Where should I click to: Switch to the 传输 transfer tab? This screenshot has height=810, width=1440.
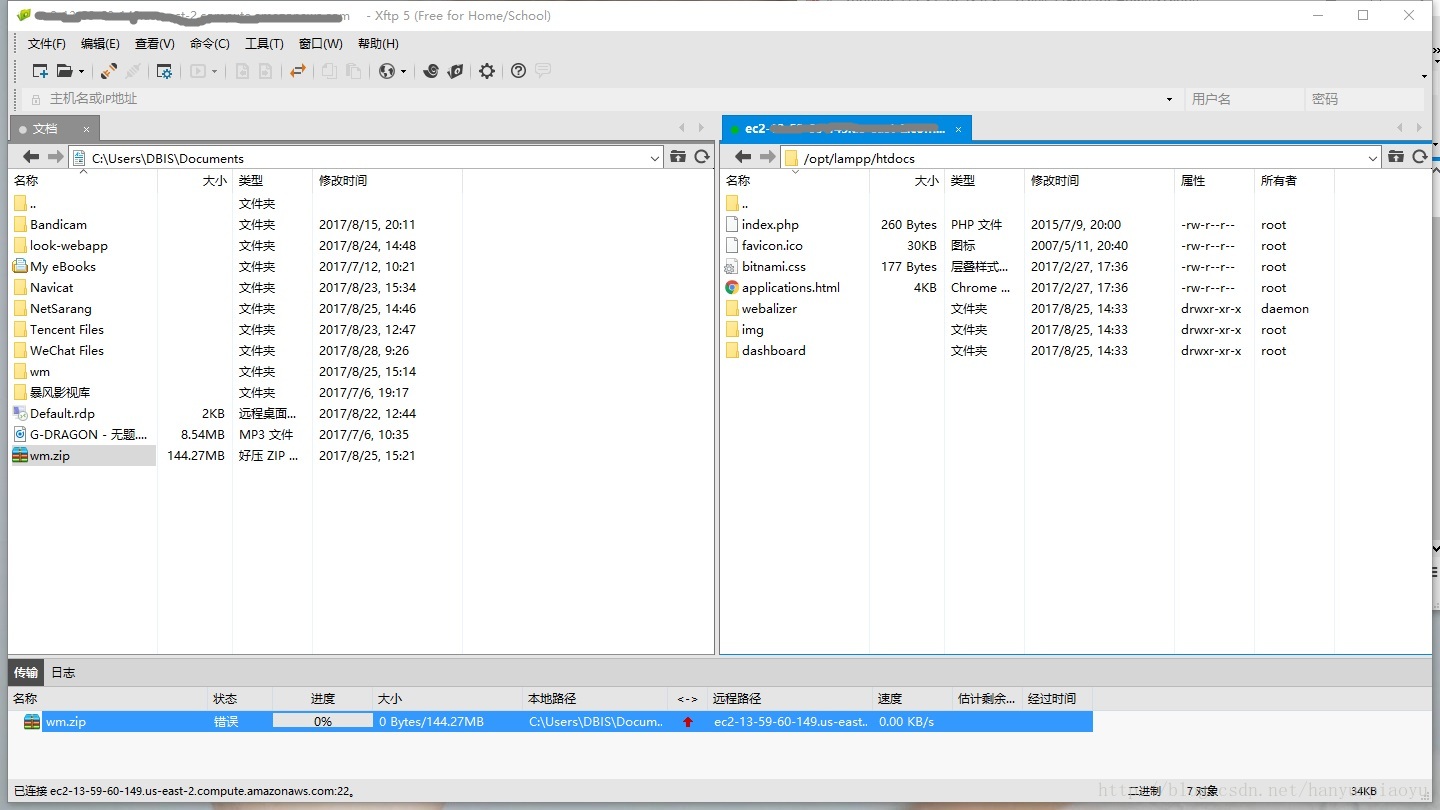26,672
